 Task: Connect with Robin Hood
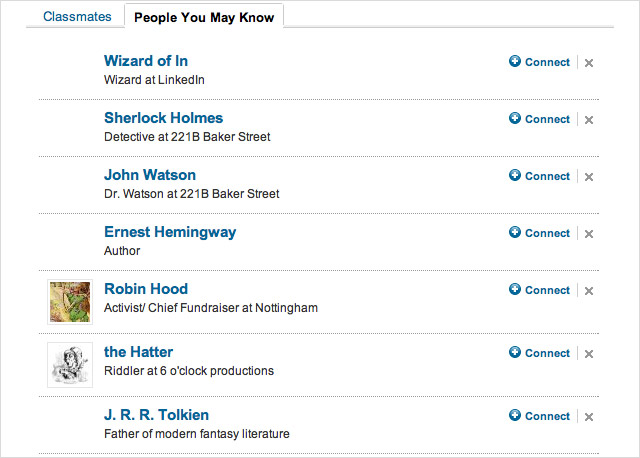point(539,290)
